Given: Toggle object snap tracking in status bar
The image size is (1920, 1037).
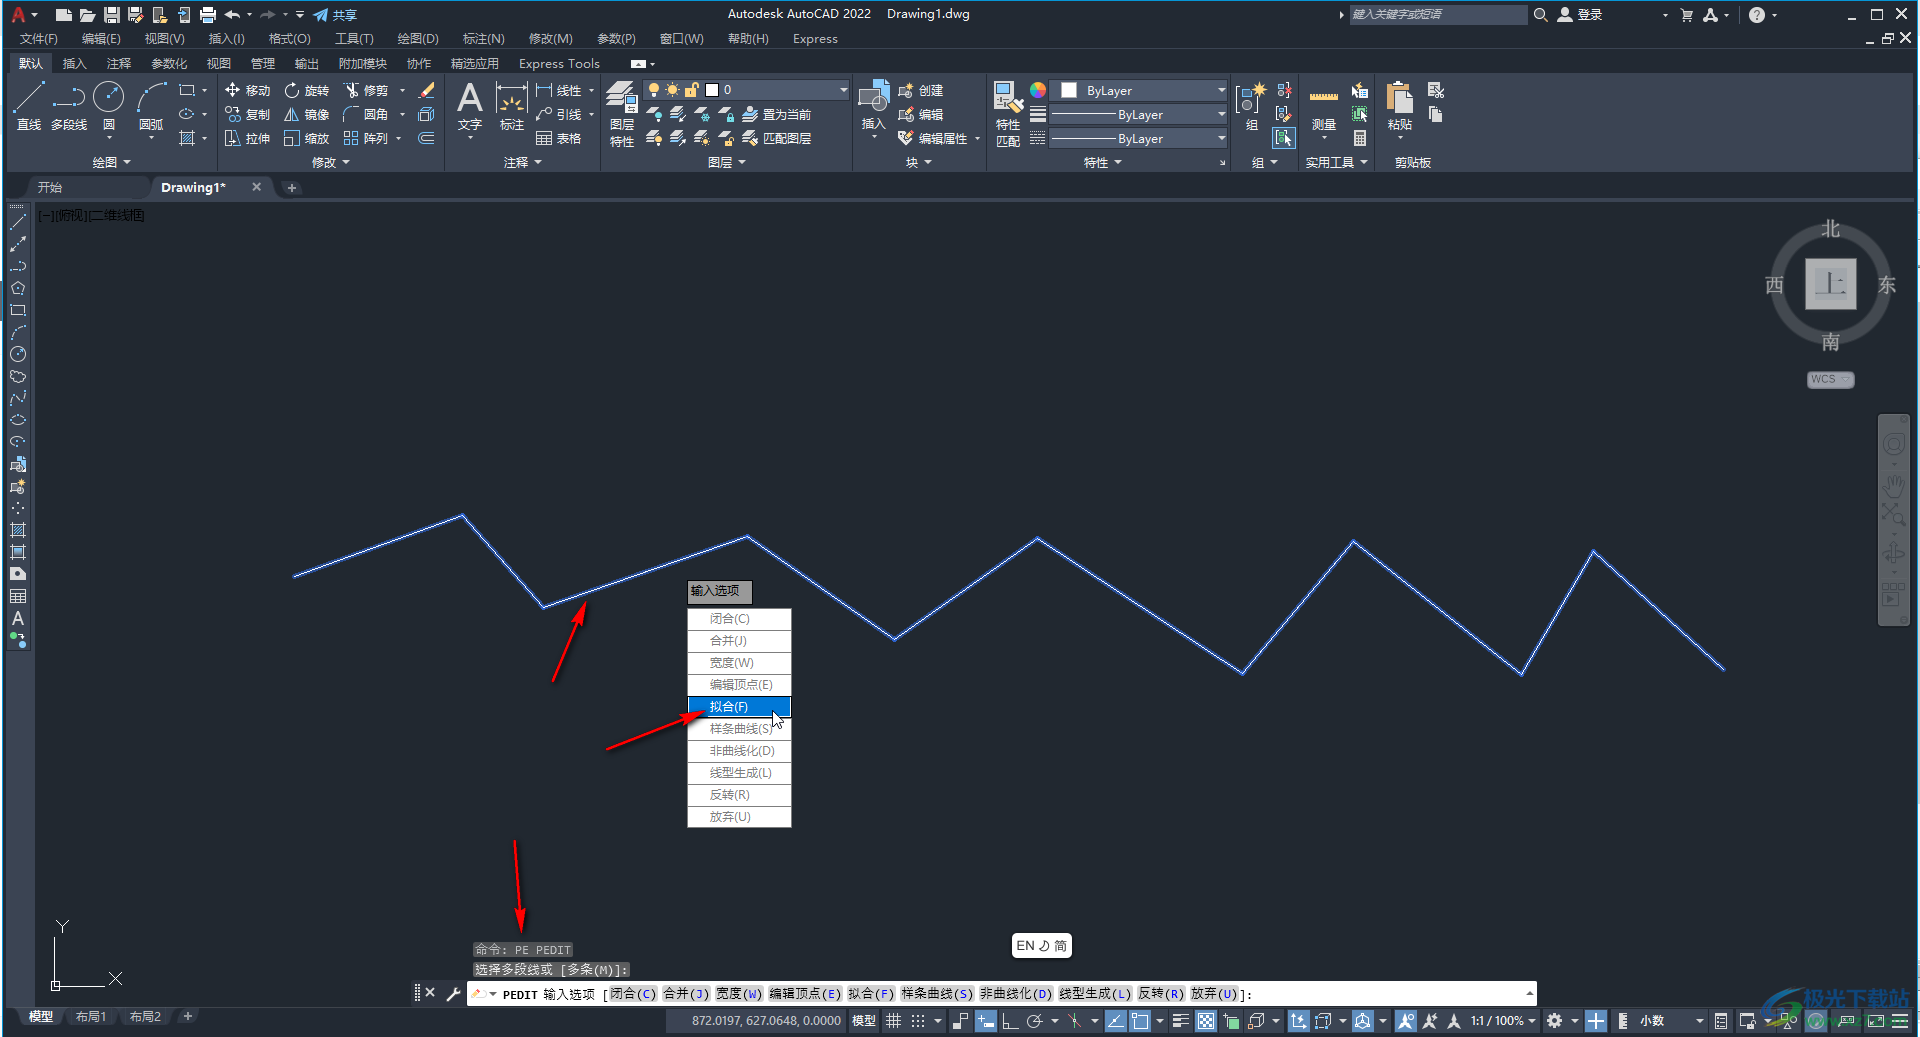Looking at the screenshot, I should (x=1115, y=1020).
